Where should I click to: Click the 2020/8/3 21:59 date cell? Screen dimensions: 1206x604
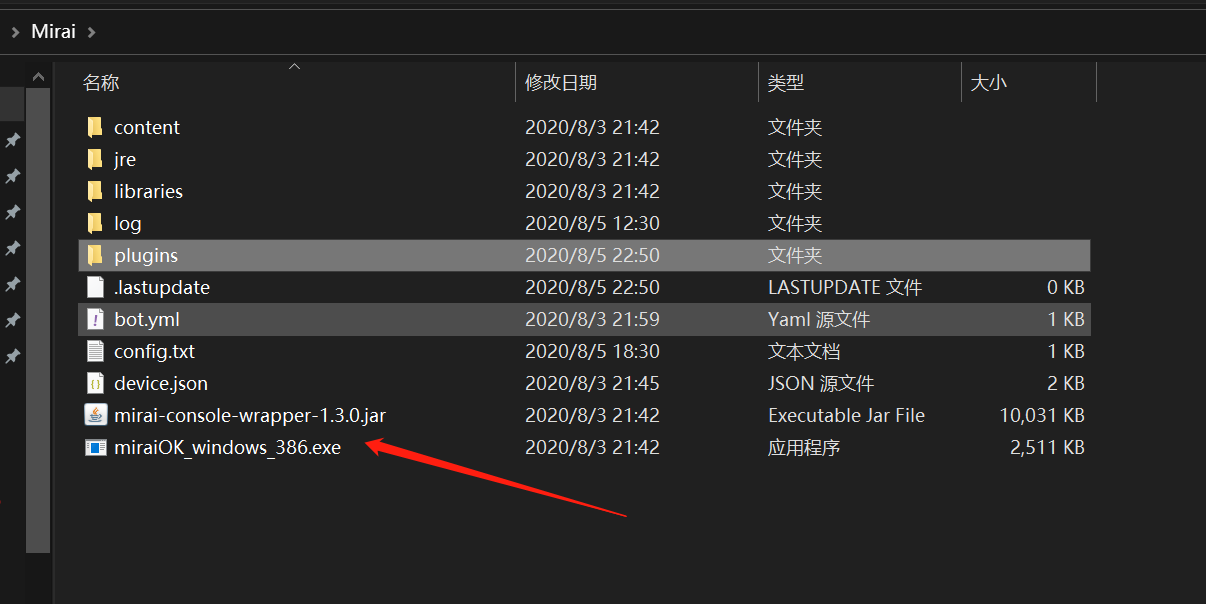pos(592,319)
